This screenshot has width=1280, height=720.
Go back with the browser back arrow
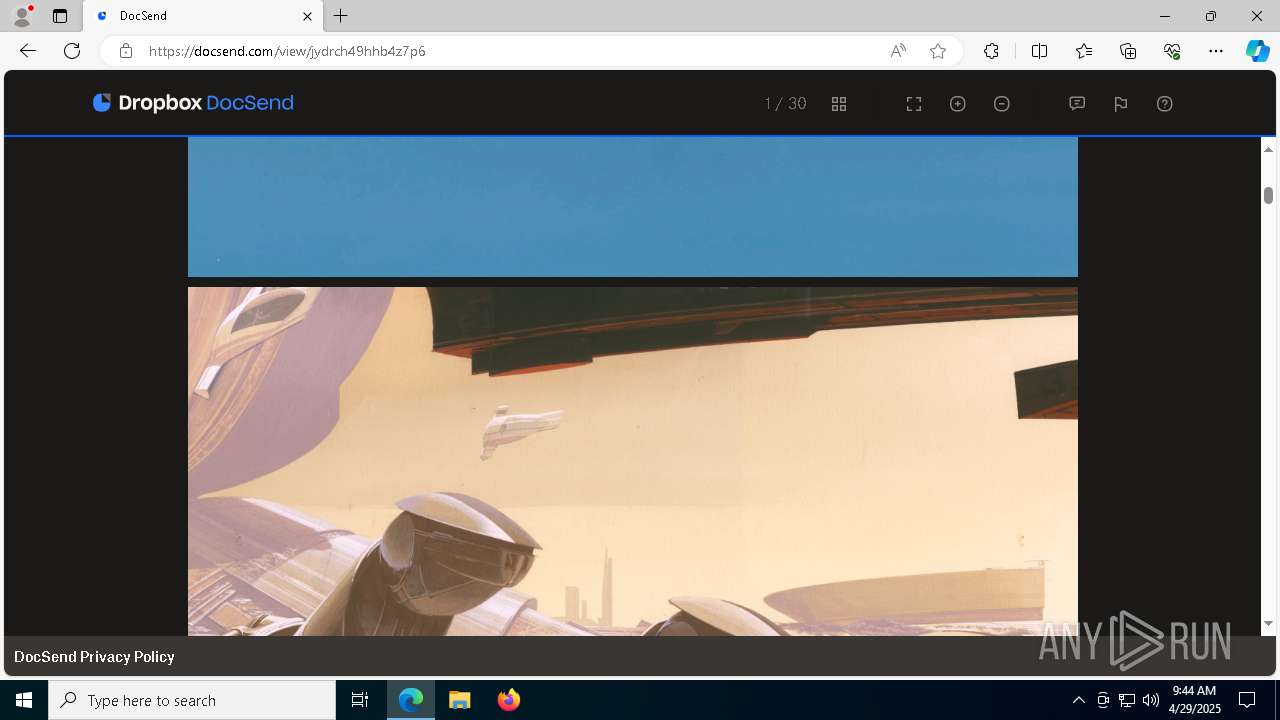tap(28, 51)
